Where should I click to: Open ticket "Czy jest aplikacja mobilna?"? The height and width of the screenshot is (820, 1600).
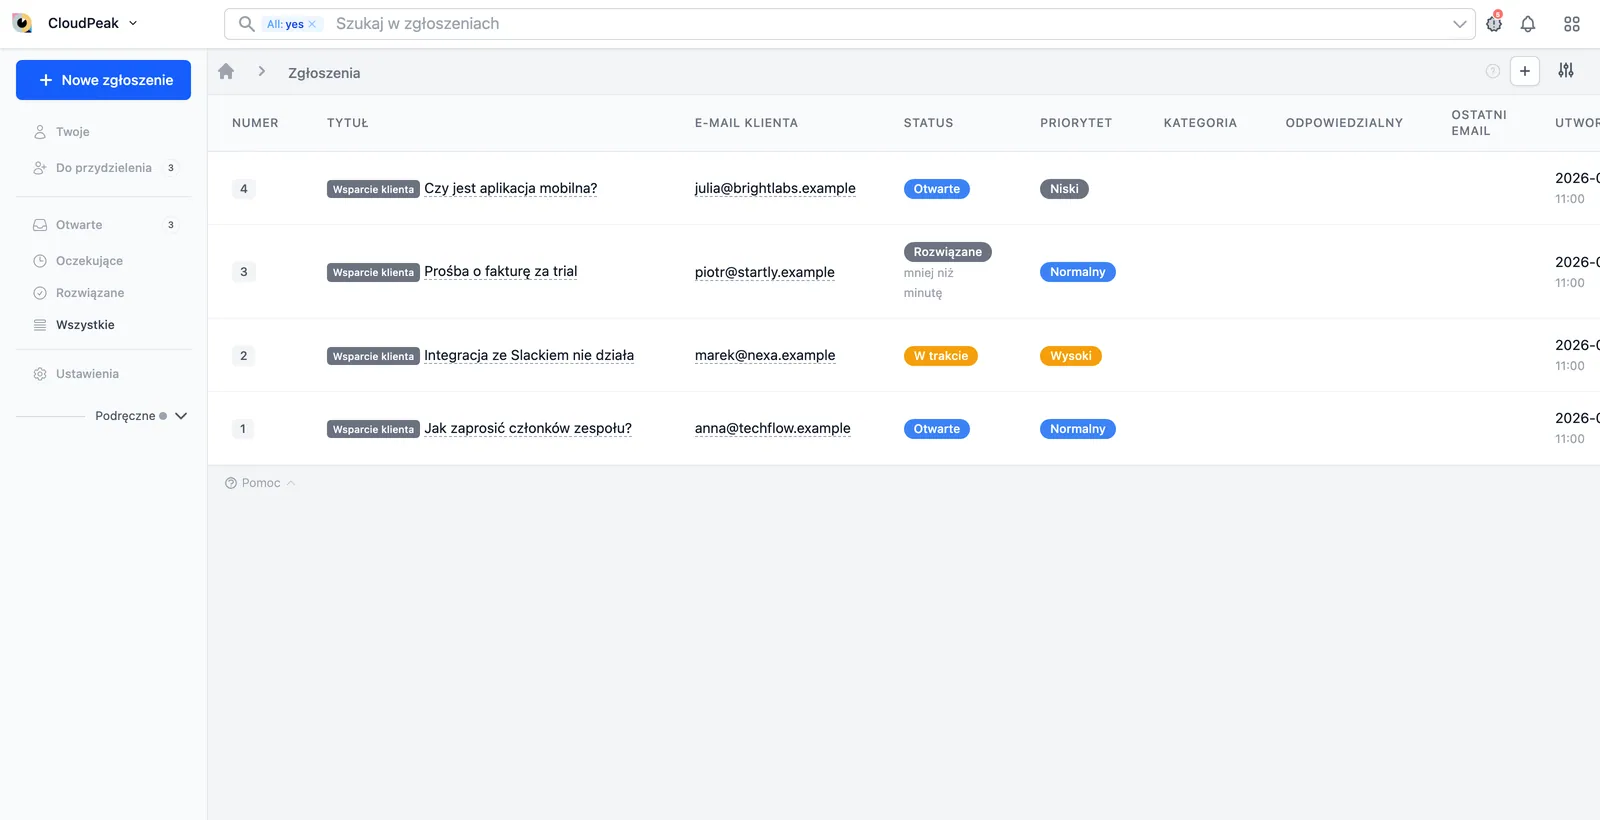click(510, 188)
